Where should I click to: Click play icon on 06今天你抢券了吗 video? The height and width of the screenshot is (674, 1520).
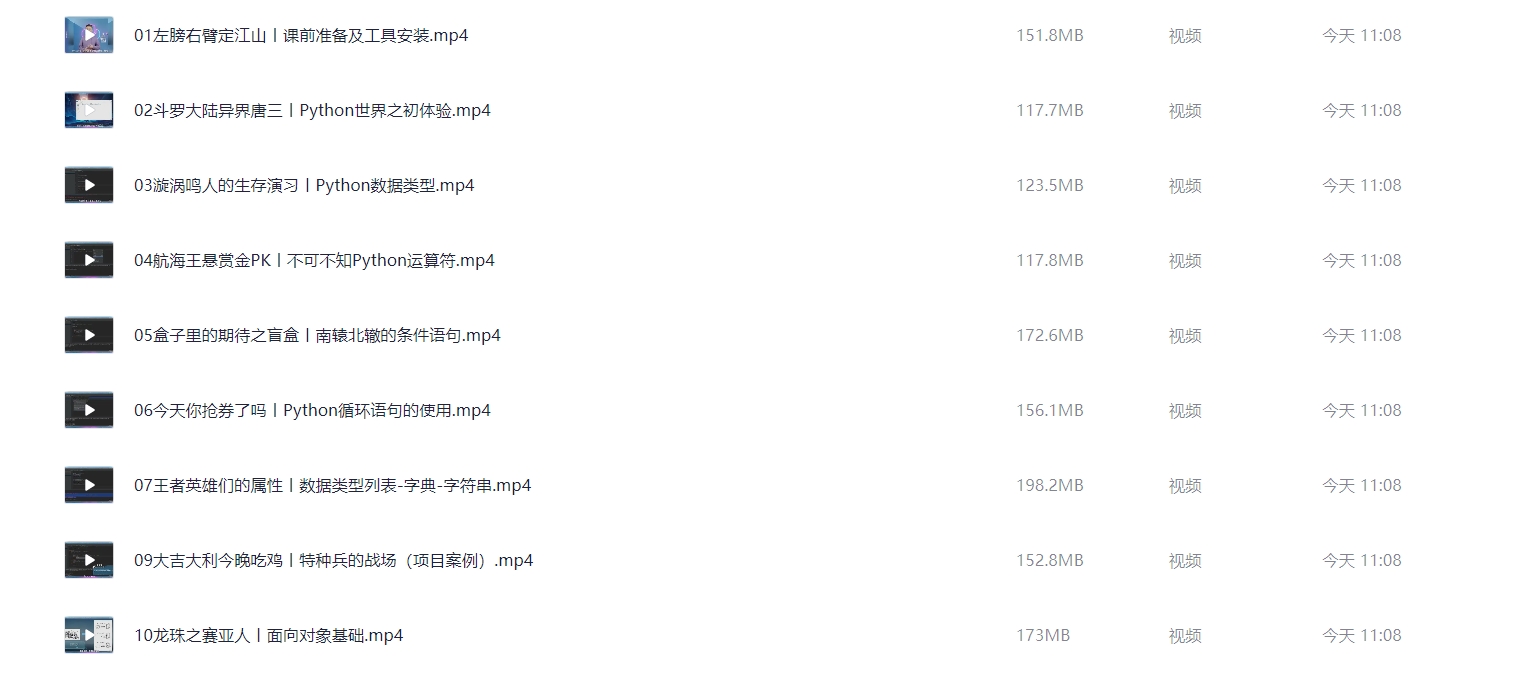pyautogui.click(x=89, y=410)
